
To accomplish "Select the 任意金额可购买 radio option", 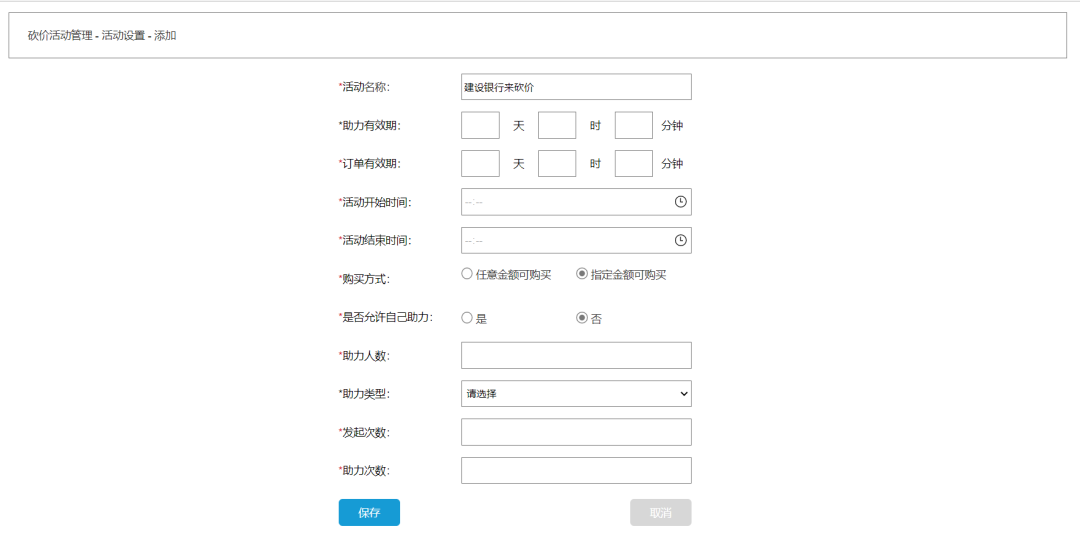I will (466, 274).
